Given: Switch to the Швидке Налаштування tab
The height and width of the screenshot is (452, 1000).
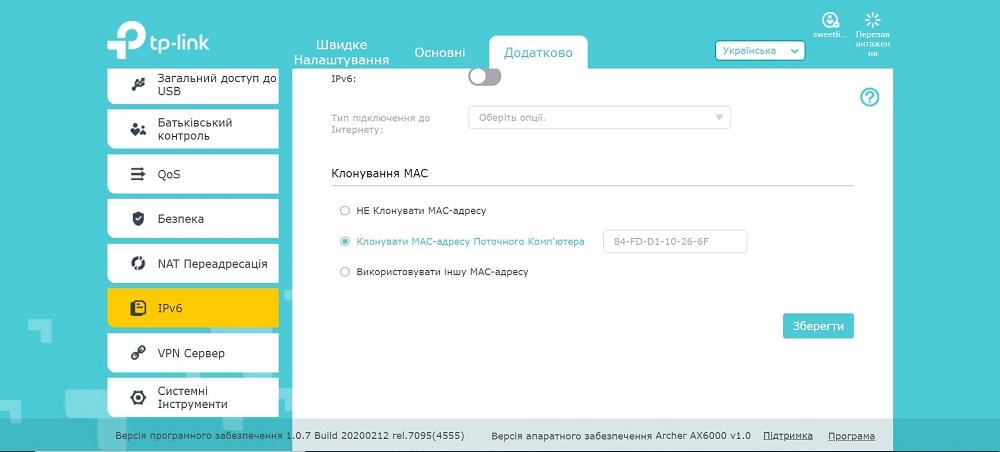Looking at the screenshot, I should coord(341,53).
